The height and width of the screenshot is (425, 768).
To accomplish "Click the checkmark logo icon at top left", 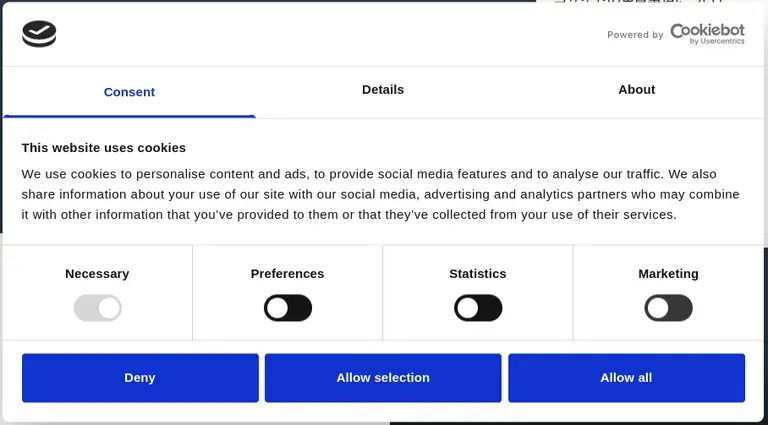I will 39,34.
